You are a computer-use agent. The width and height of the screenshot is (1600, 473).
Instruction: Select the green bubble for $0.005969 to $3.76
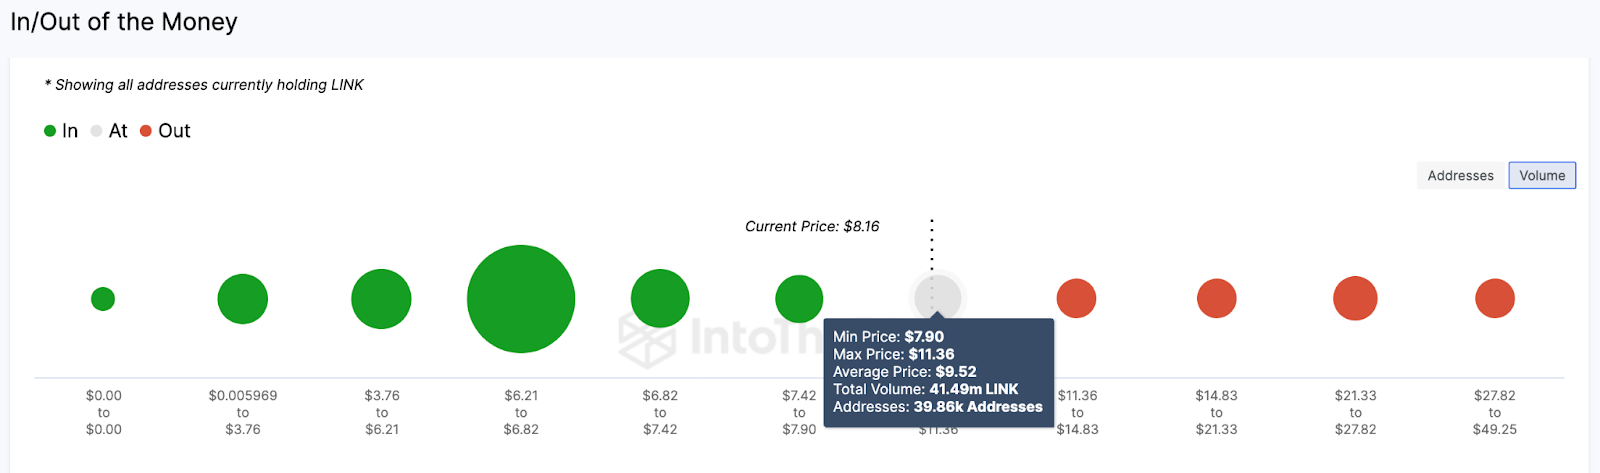[x=243, y=299]
